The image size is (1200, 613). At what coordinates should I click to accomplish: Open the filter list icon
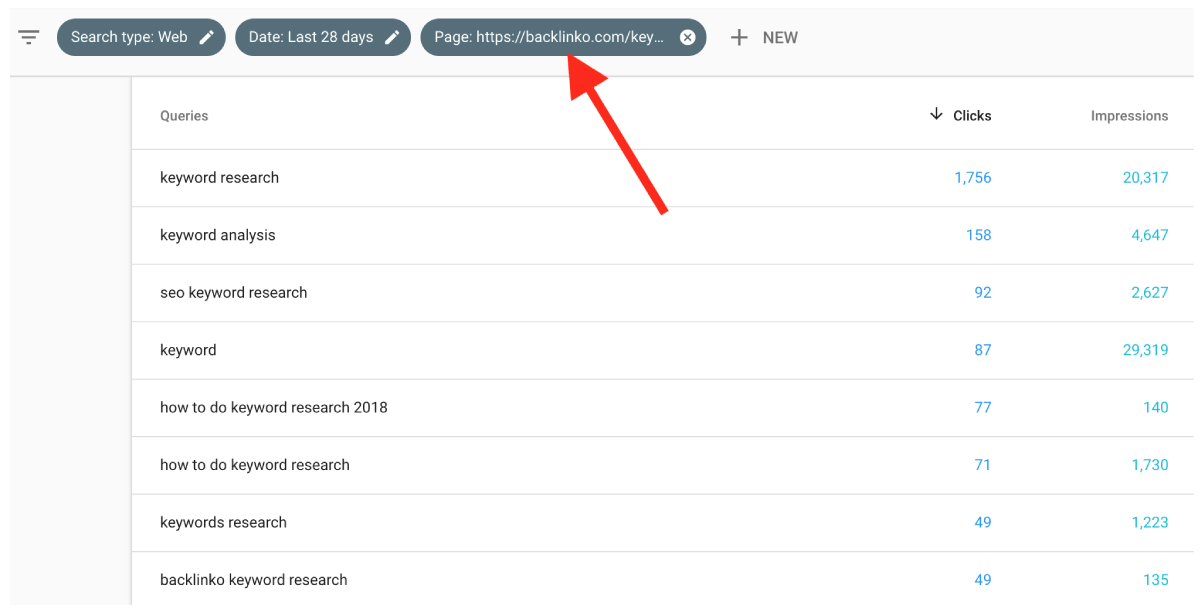[29, 37]
